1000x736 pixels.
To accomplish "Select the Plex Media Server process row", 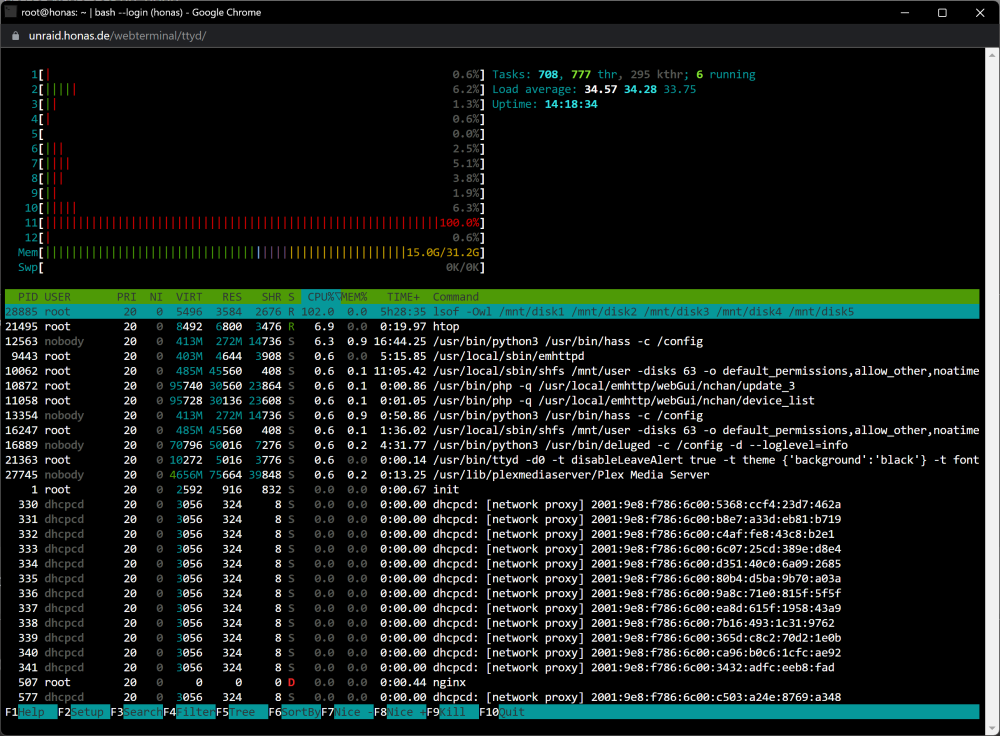I will pyautogui.click(x=492, y=475).
